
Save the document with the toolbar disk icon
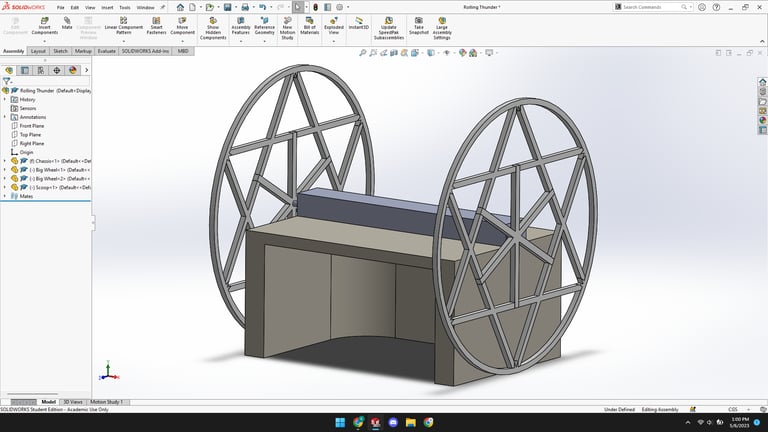point(230,7)
